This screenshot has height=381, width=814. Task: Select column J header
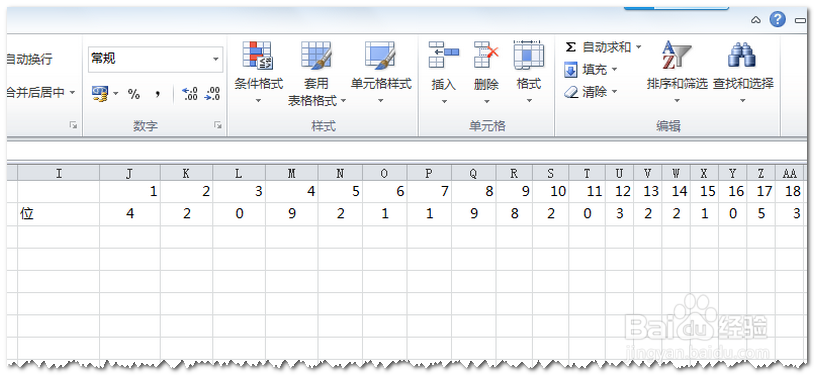pyautogui.click(x=130, y=173)
